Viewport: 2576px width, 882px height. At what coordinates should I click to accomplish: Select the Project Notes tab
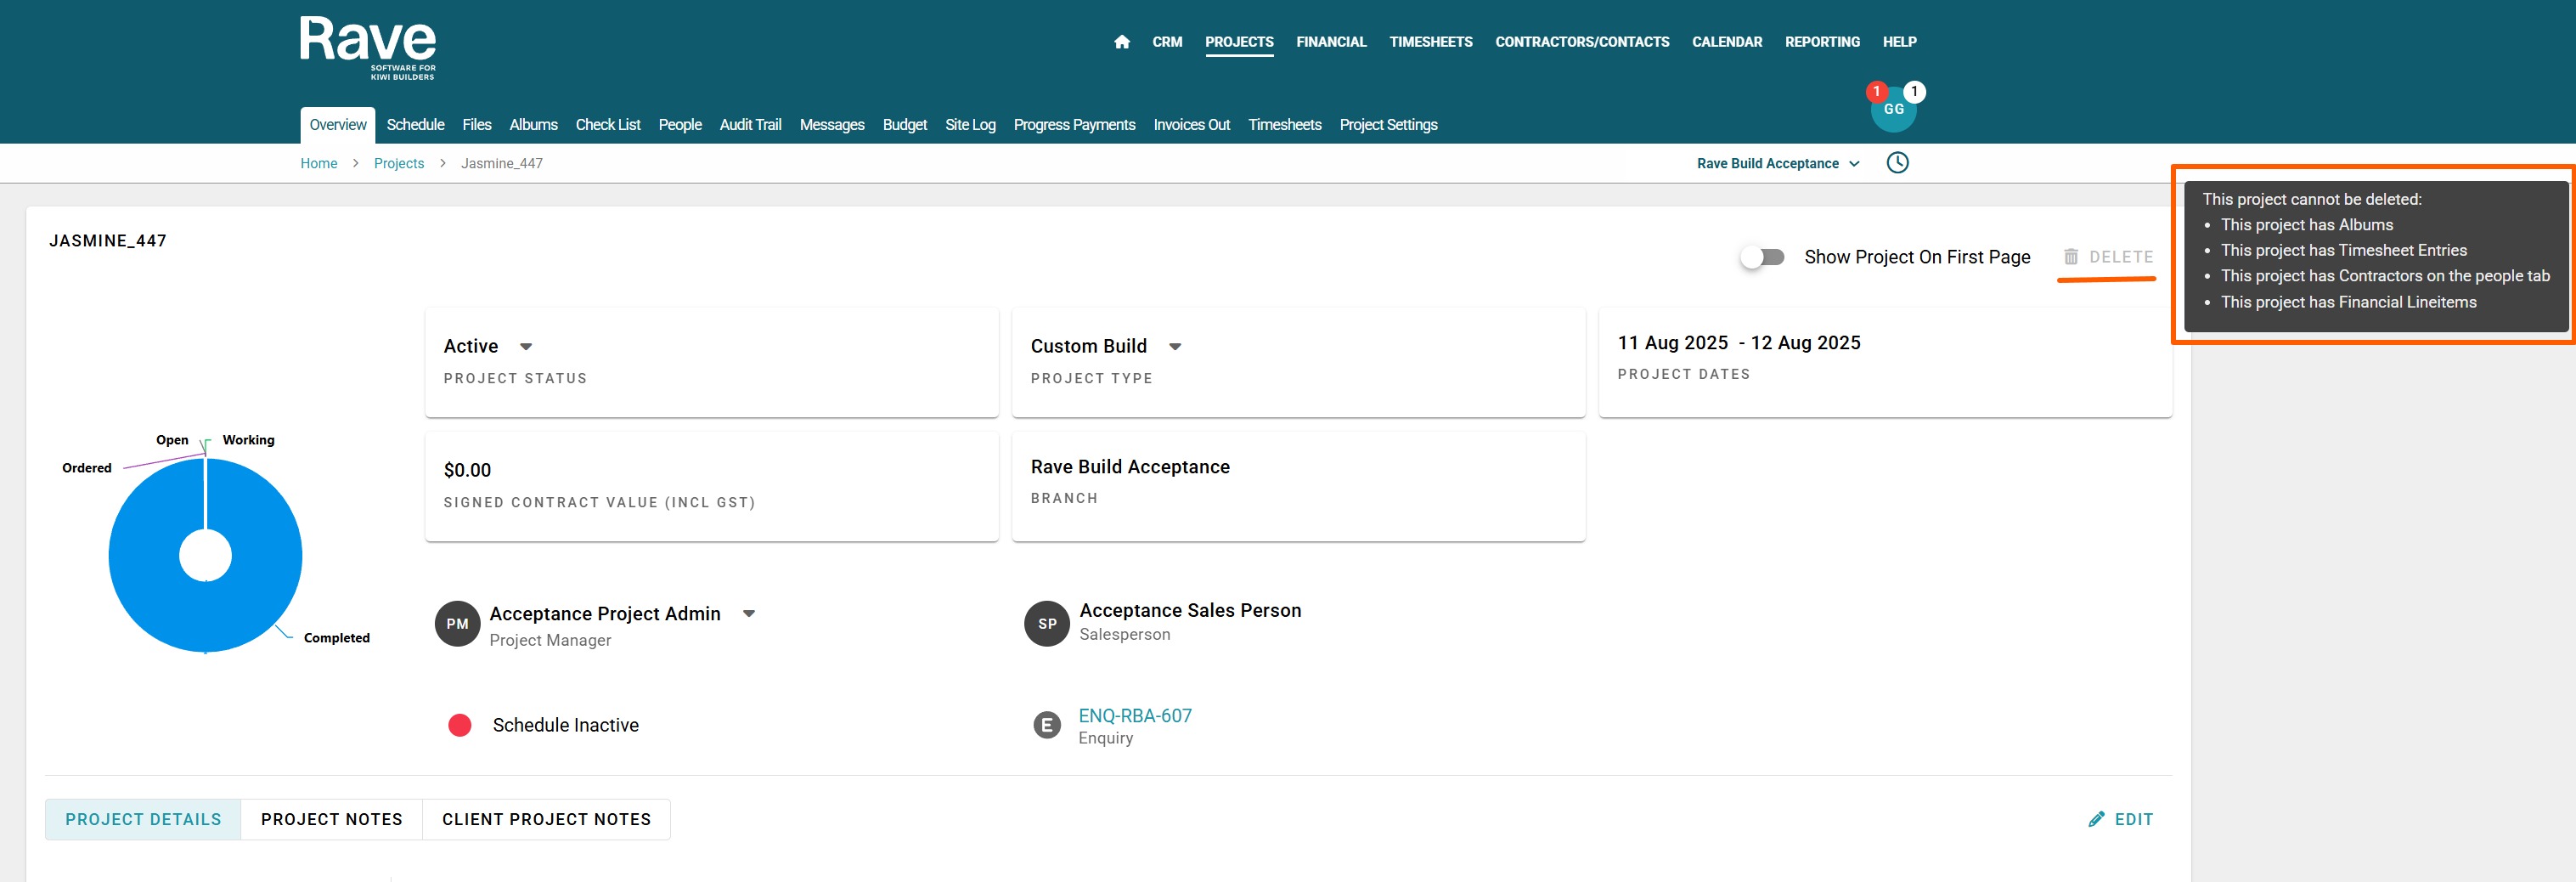point(332,819)
